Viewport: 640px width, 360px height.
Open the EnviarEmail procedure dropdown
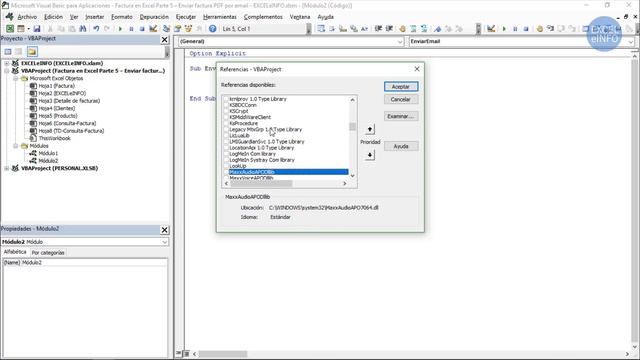[x=630, y=42]
